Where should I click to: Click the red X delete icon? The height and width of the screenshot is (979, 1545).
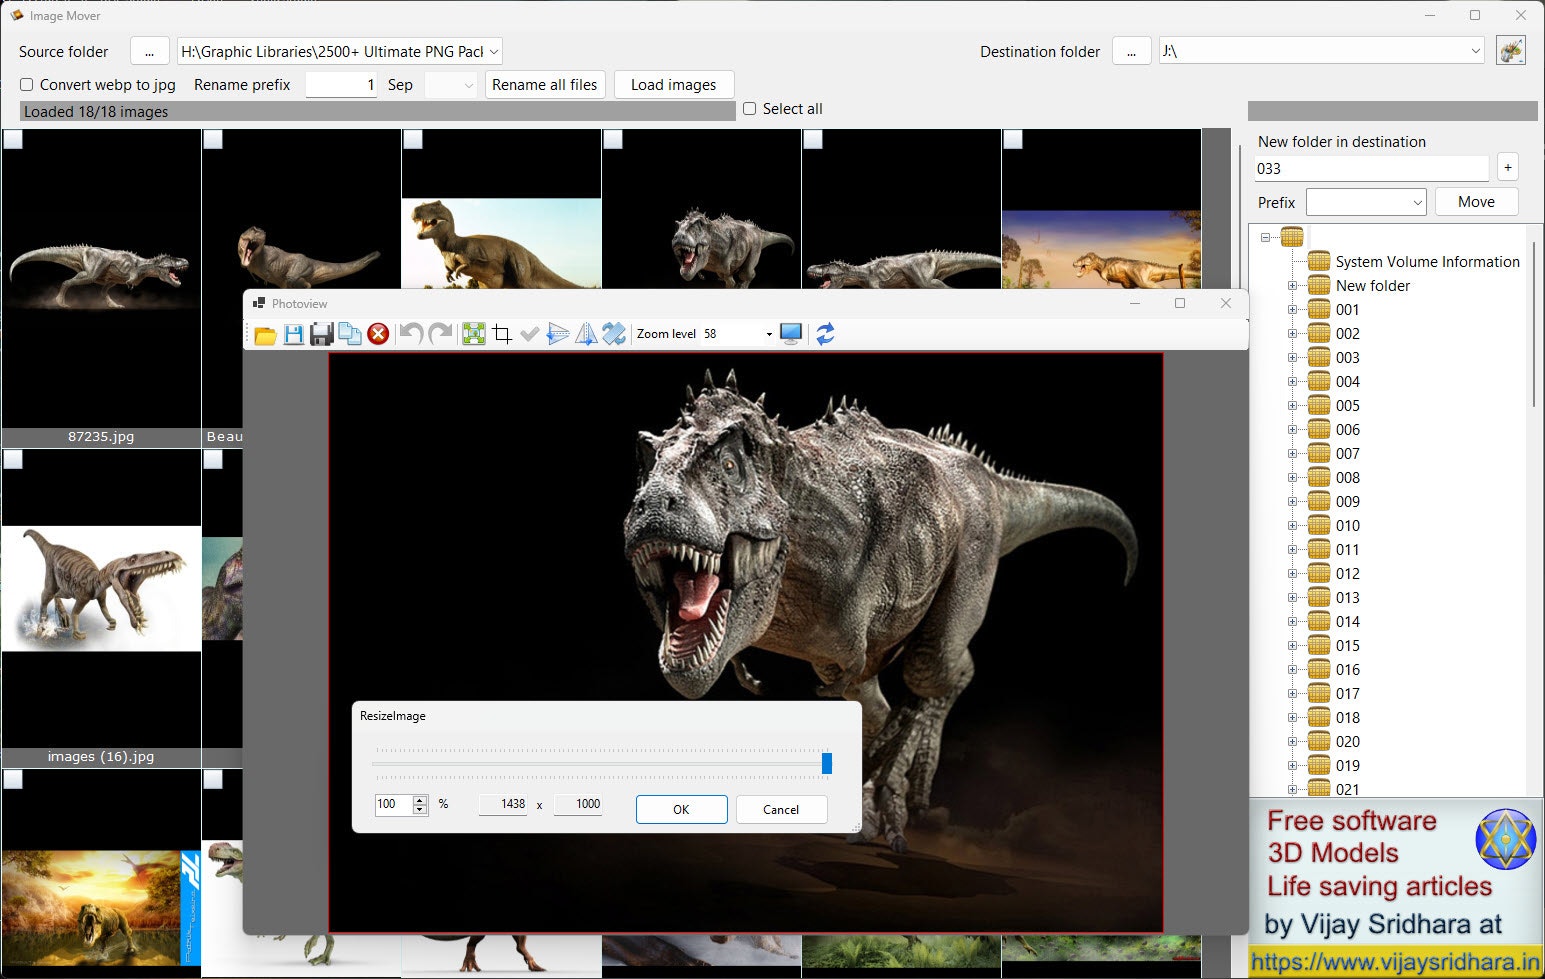[x=378, y=334]
